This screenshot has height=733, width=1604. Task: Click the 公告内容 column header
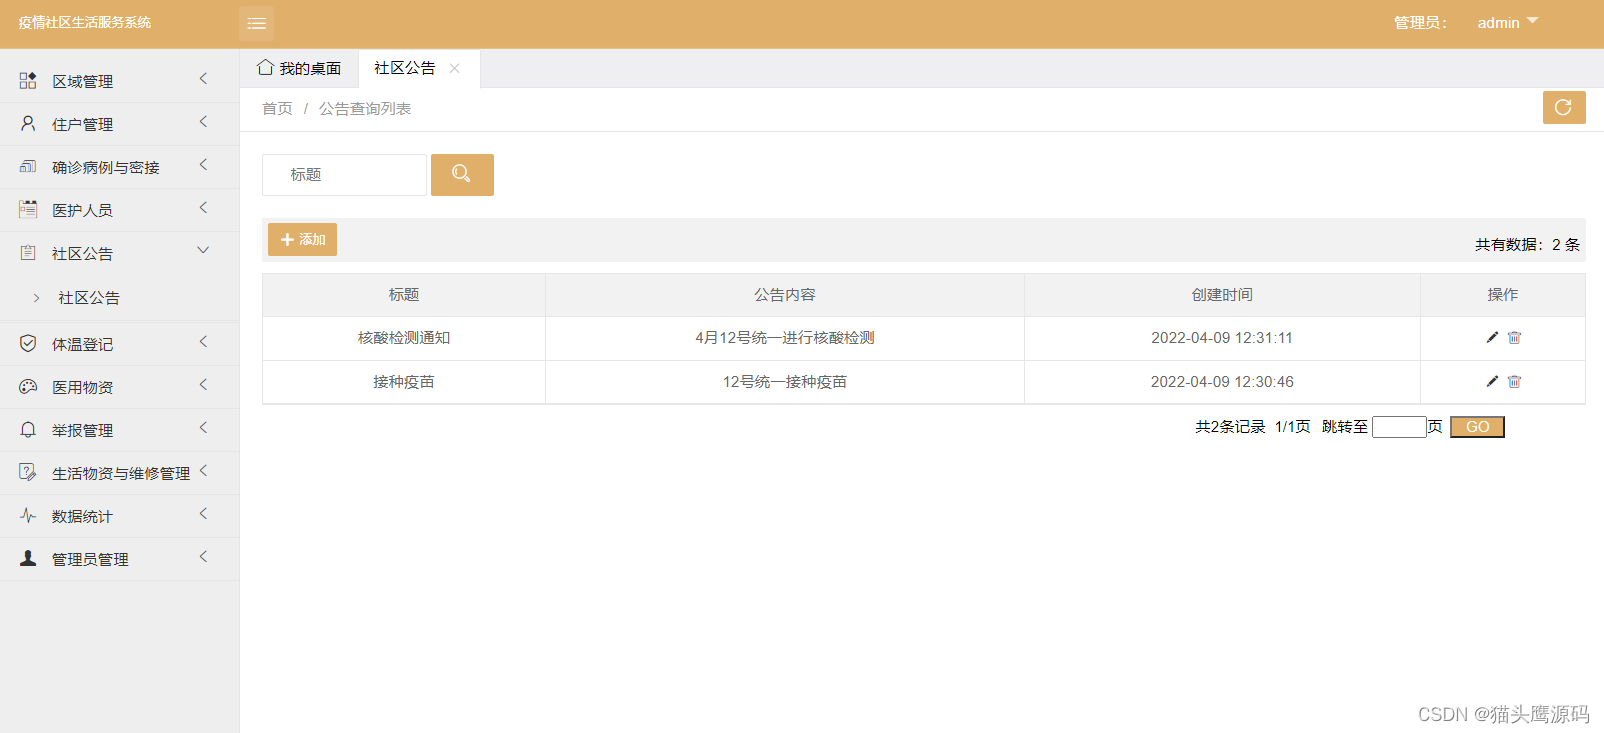pos(785,295)
